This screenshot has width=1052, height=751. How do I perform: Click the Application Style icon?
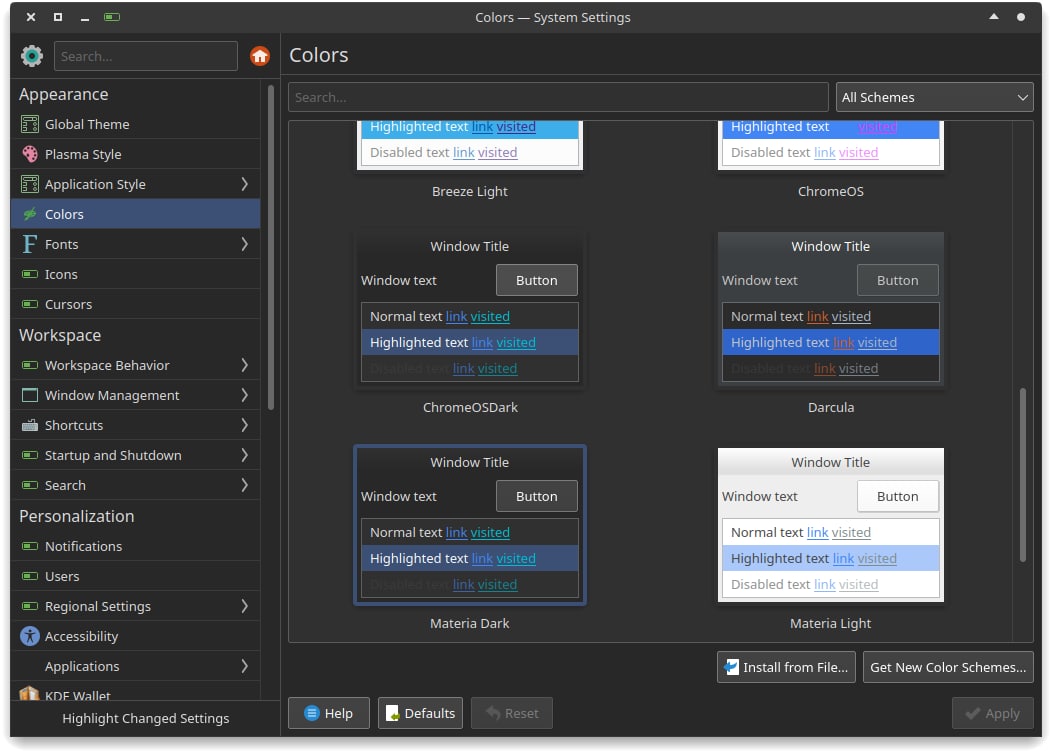tap(30, 184)
